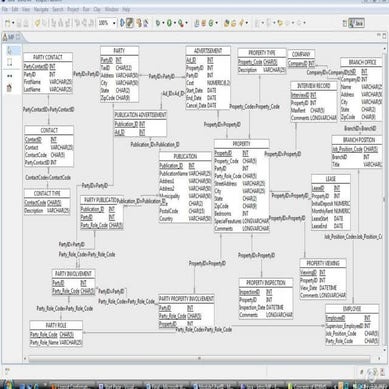The image size is (389, 389).
Task: Select the PARTY table header
Action: click(119, 51)
